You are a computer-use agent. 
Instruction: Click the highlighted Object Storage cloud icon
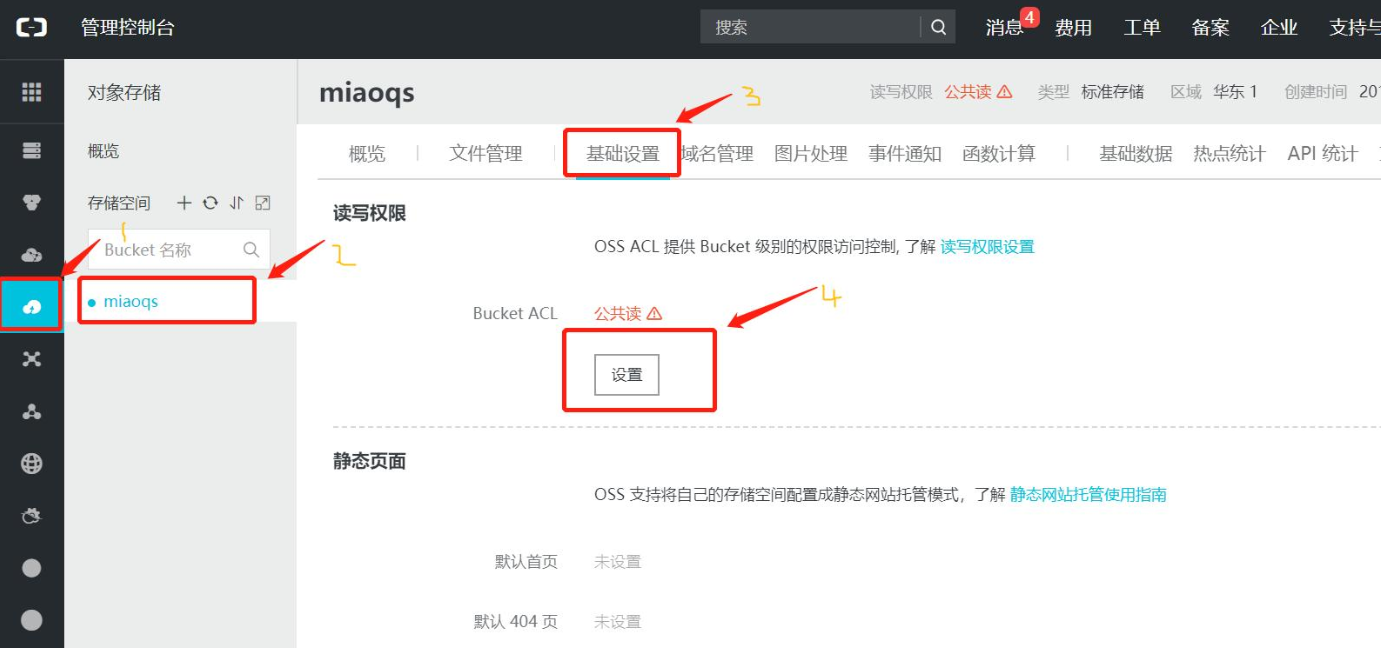32,306
